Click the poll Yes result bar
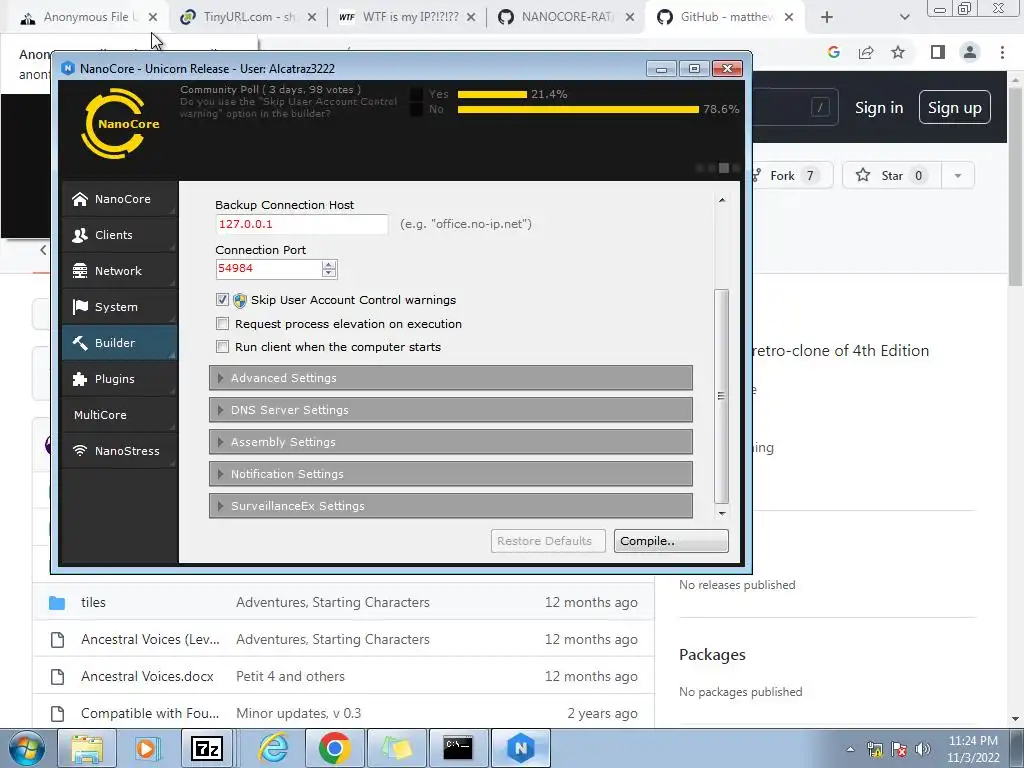The height and width of the screenshot is (768, 1024). click(492, 95)
